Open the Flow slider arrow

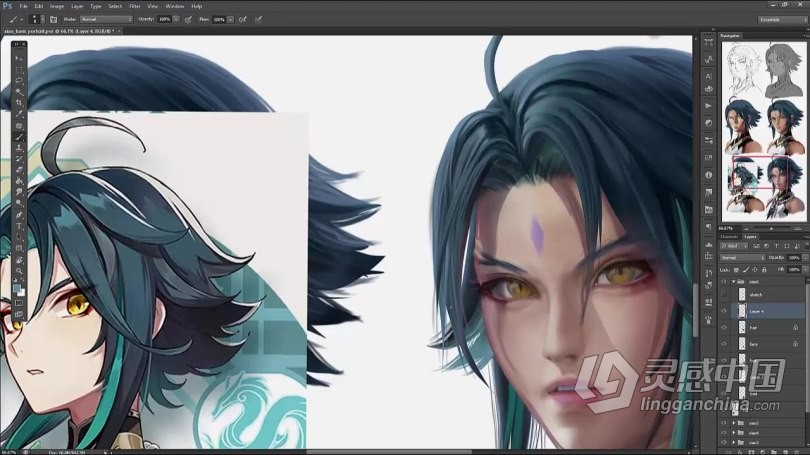coord(230,20)
